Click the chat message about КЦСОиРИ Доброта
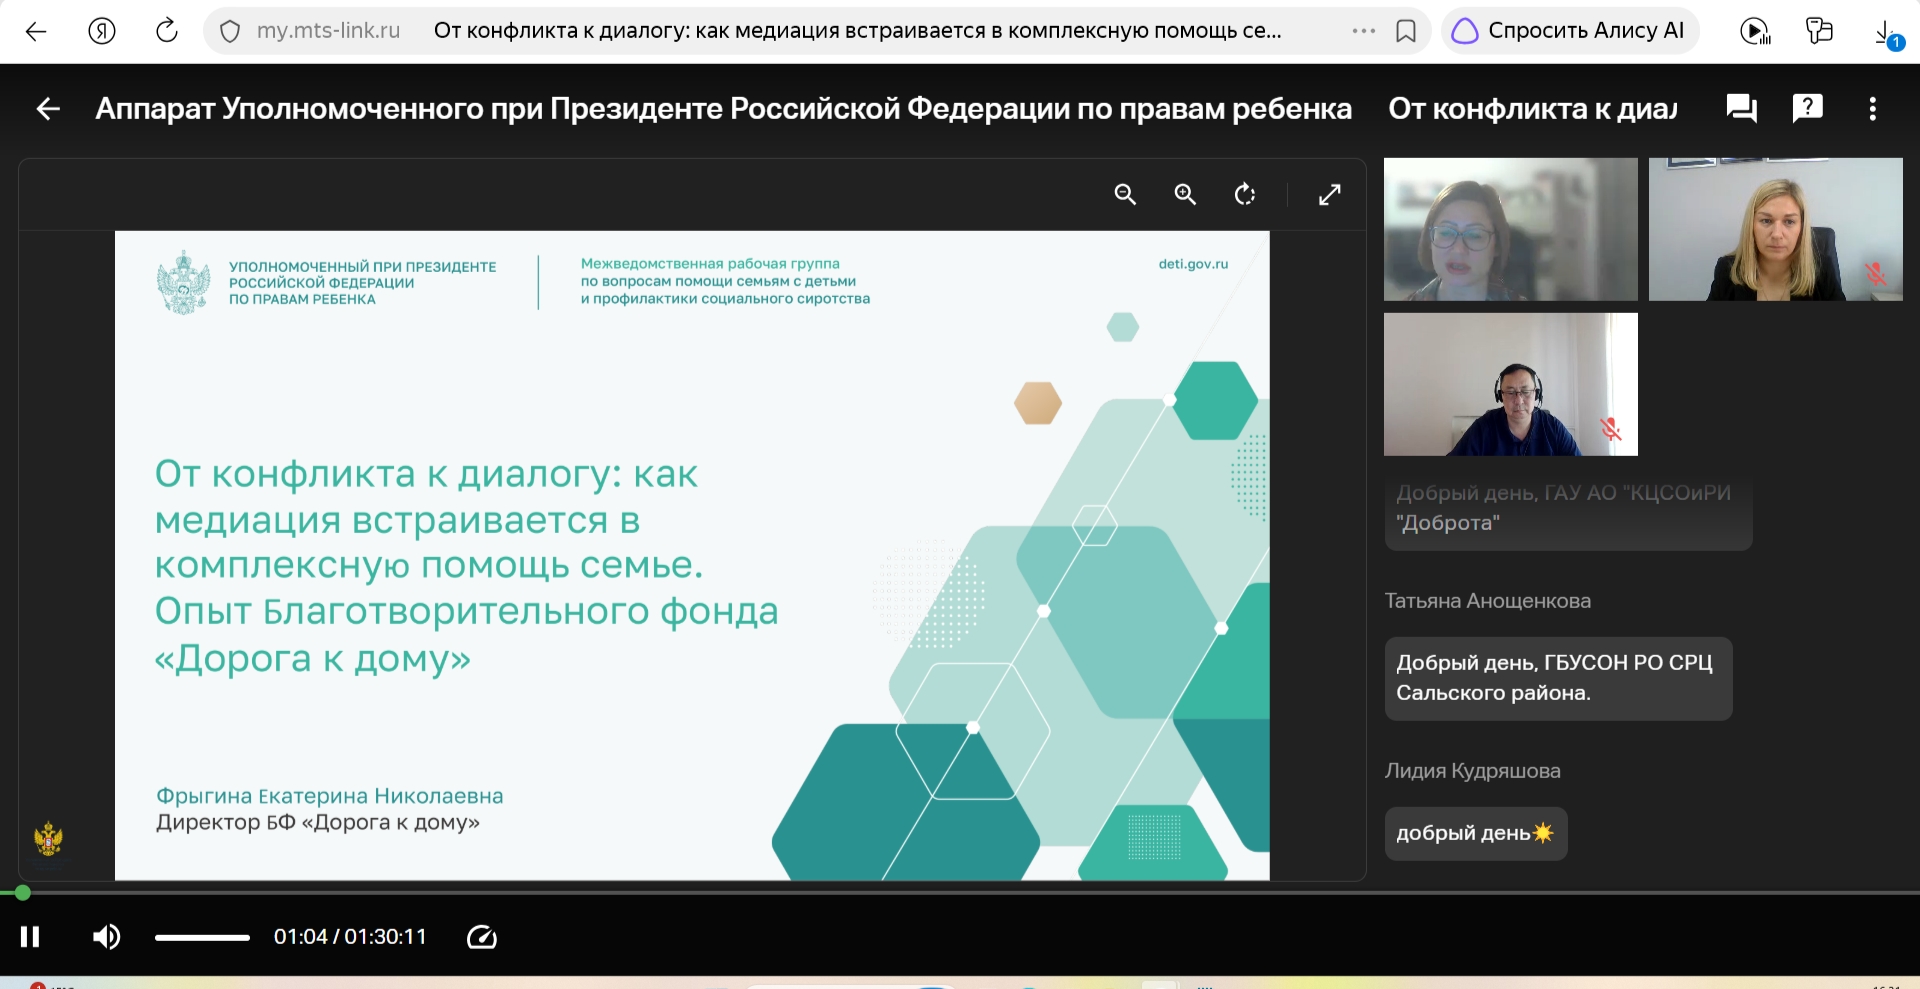Viewport: 1920px width, 989px height. pyautogui.click(x=1568, y=508)
